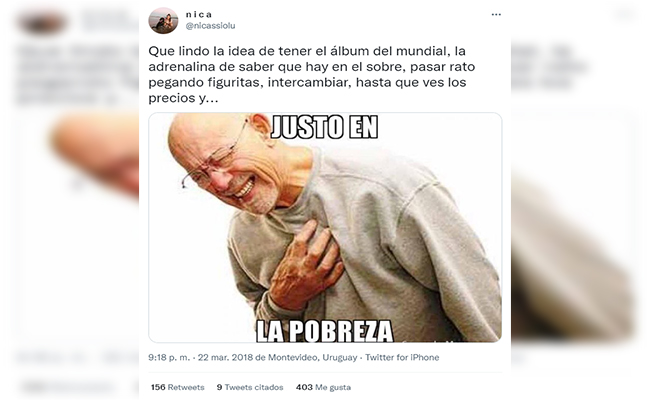
Task: Open the 22 mar. 2018 date link
Action: [x=225, y=357]
